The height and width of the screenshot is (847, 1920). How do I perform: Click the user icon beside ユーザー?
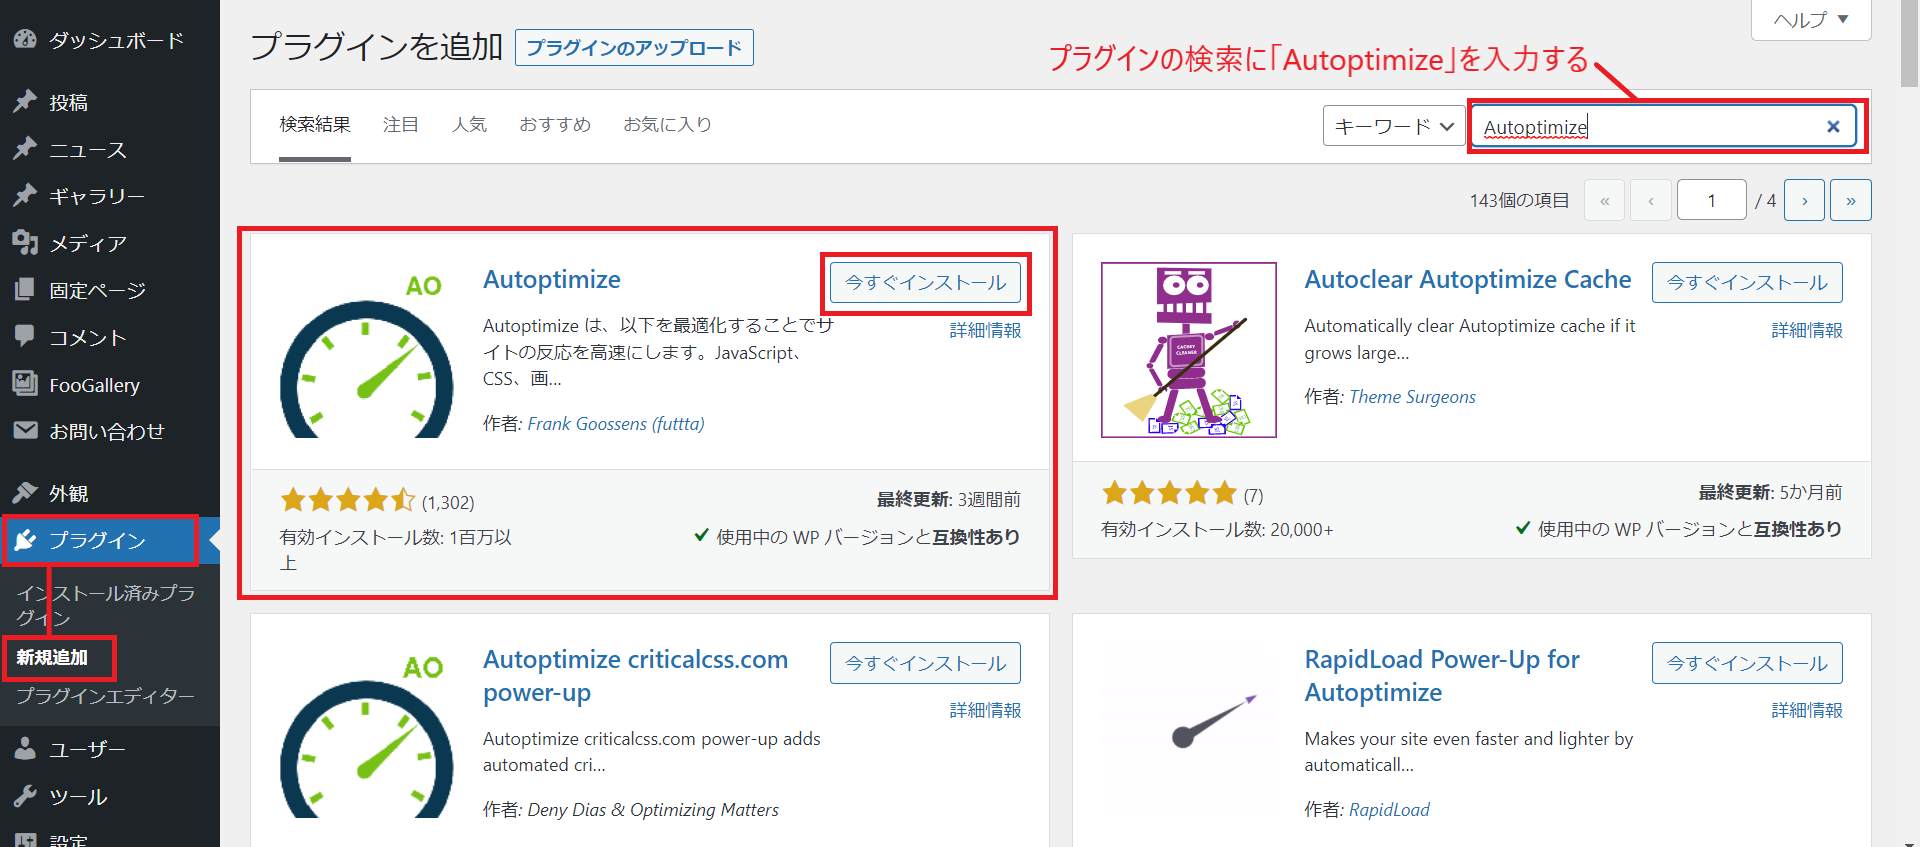coord(25,749)
